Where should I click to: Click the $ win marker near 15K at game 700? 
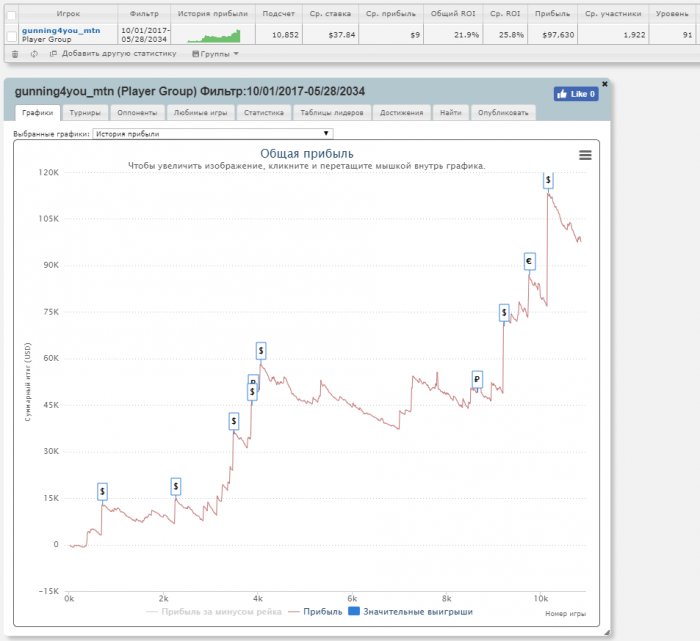[102, 491]
